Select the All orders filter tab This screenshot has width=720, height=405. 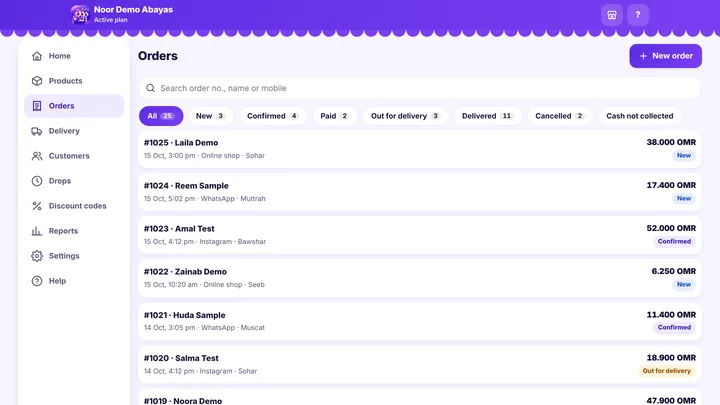[x=161, y=116]
